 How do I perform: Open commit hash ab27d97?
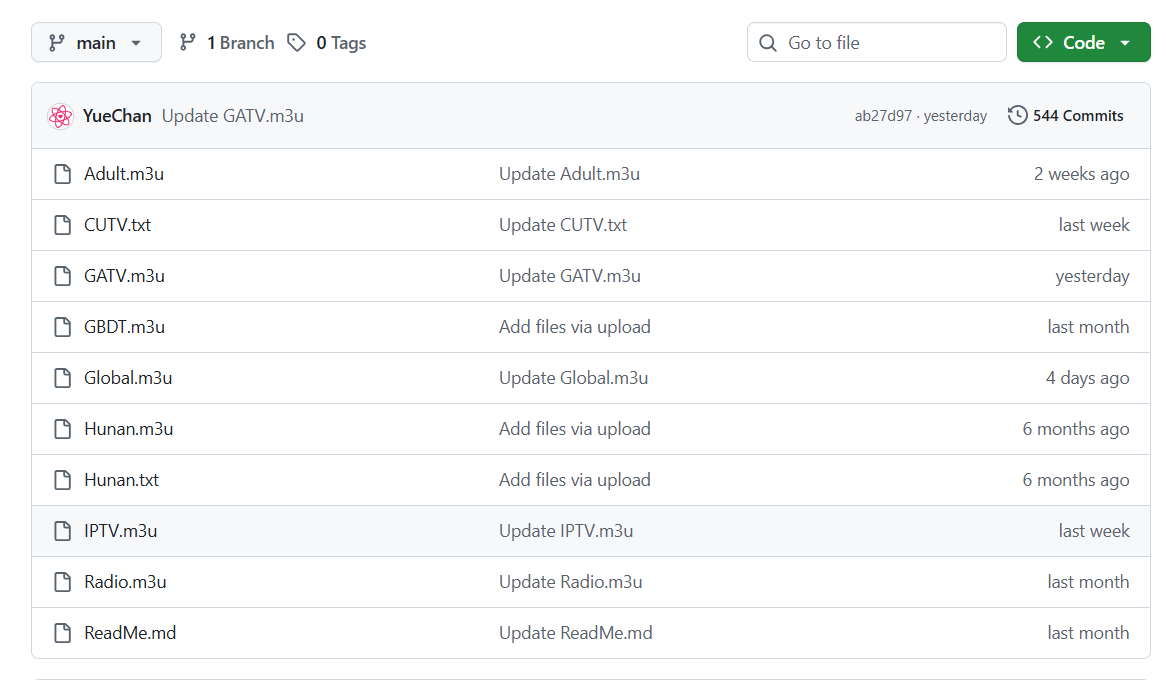[x=883, y=116]
